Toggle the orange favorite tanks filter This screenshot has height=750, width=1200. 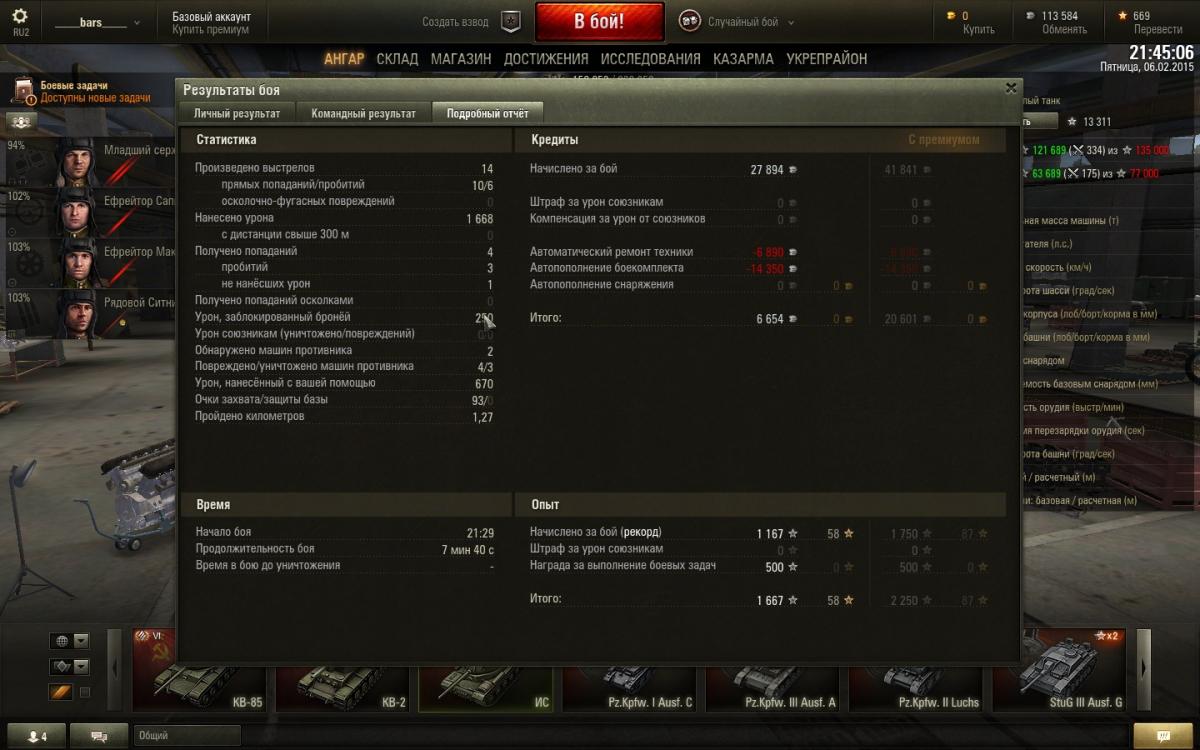pyautogui.click(x=60, y=692)
